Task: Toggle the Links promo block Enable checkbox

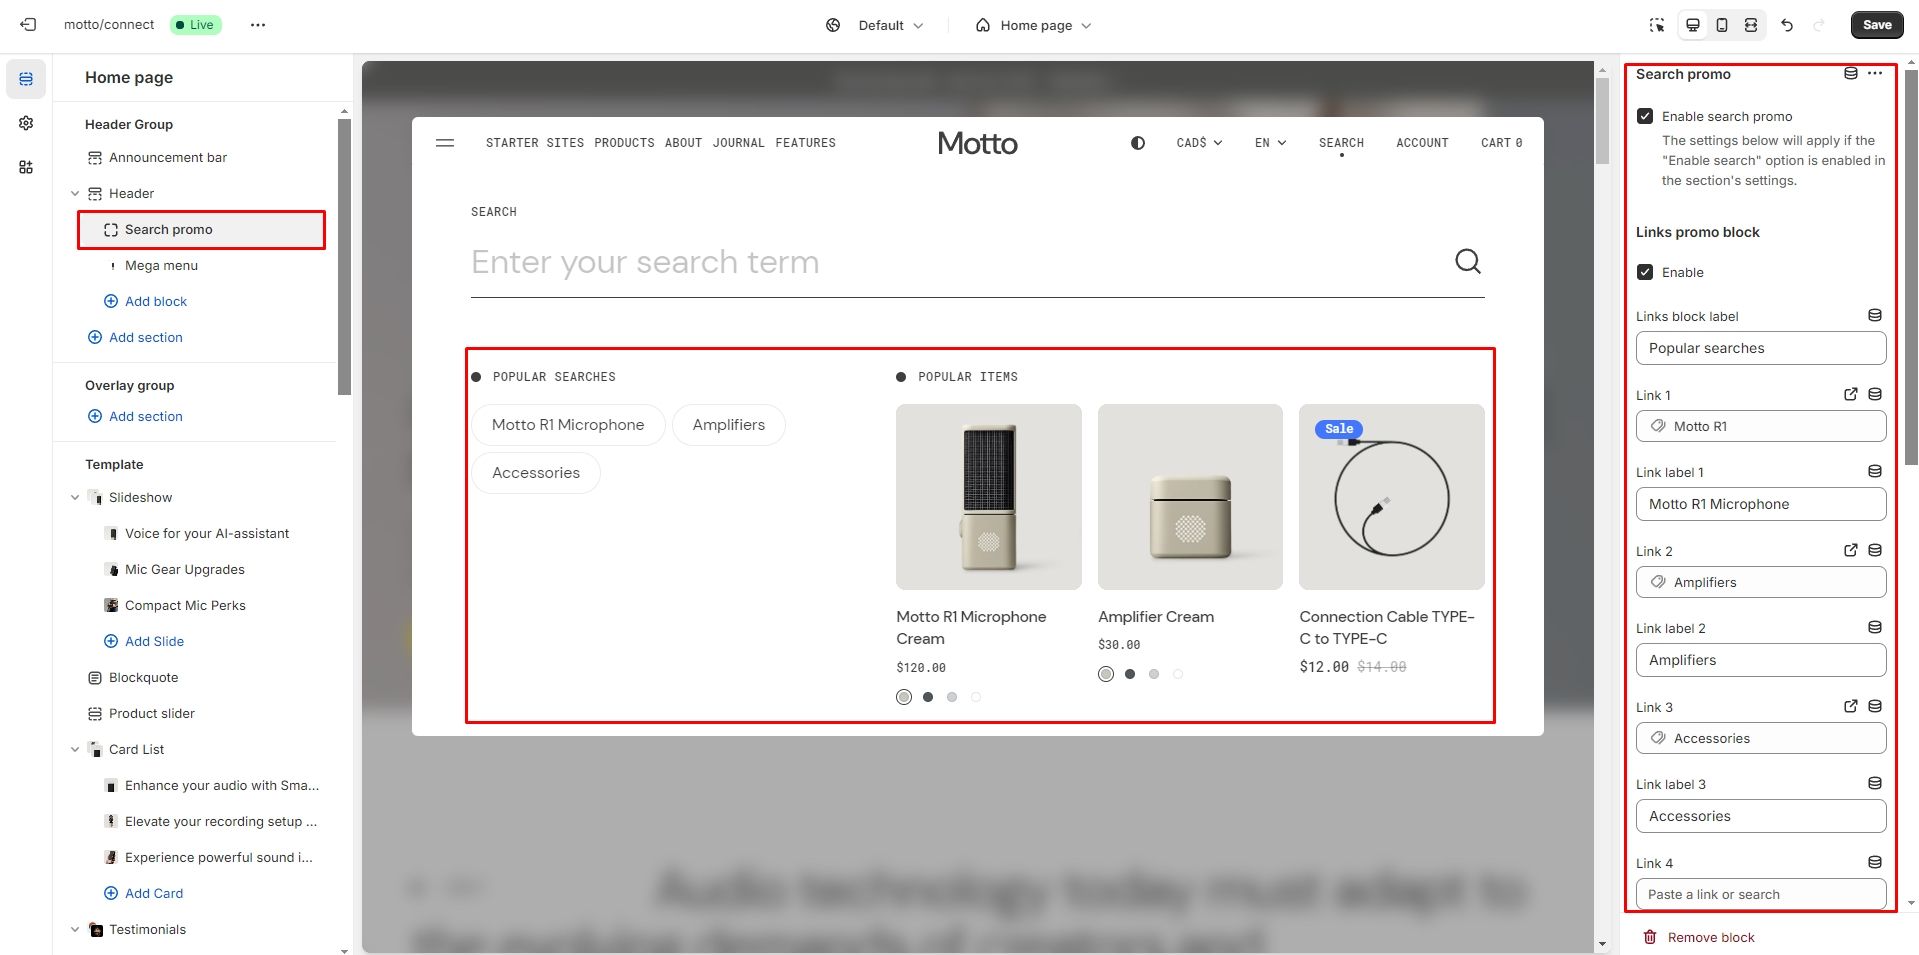Action: tap(1645, 272)
